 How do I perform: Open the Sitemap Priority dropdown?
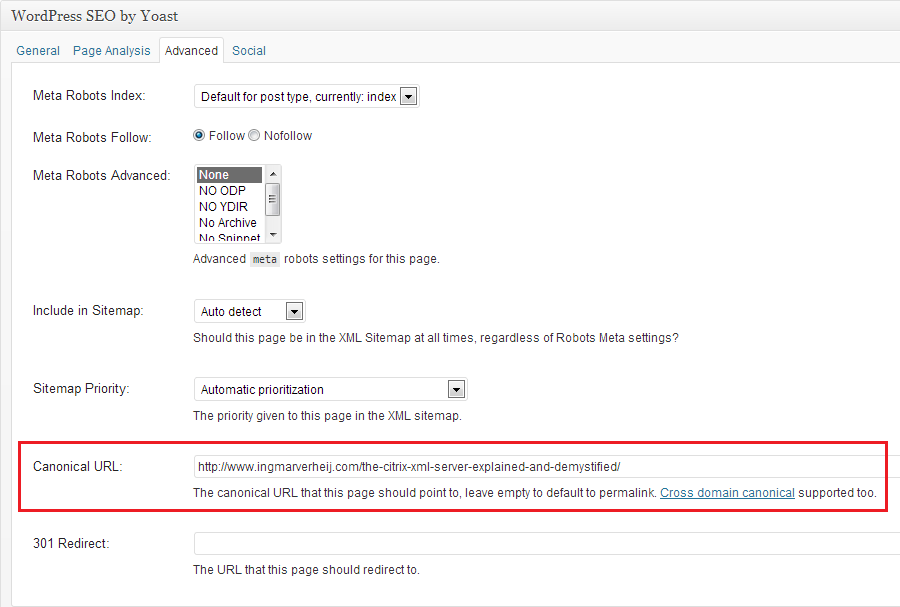(x=330, y=389)
